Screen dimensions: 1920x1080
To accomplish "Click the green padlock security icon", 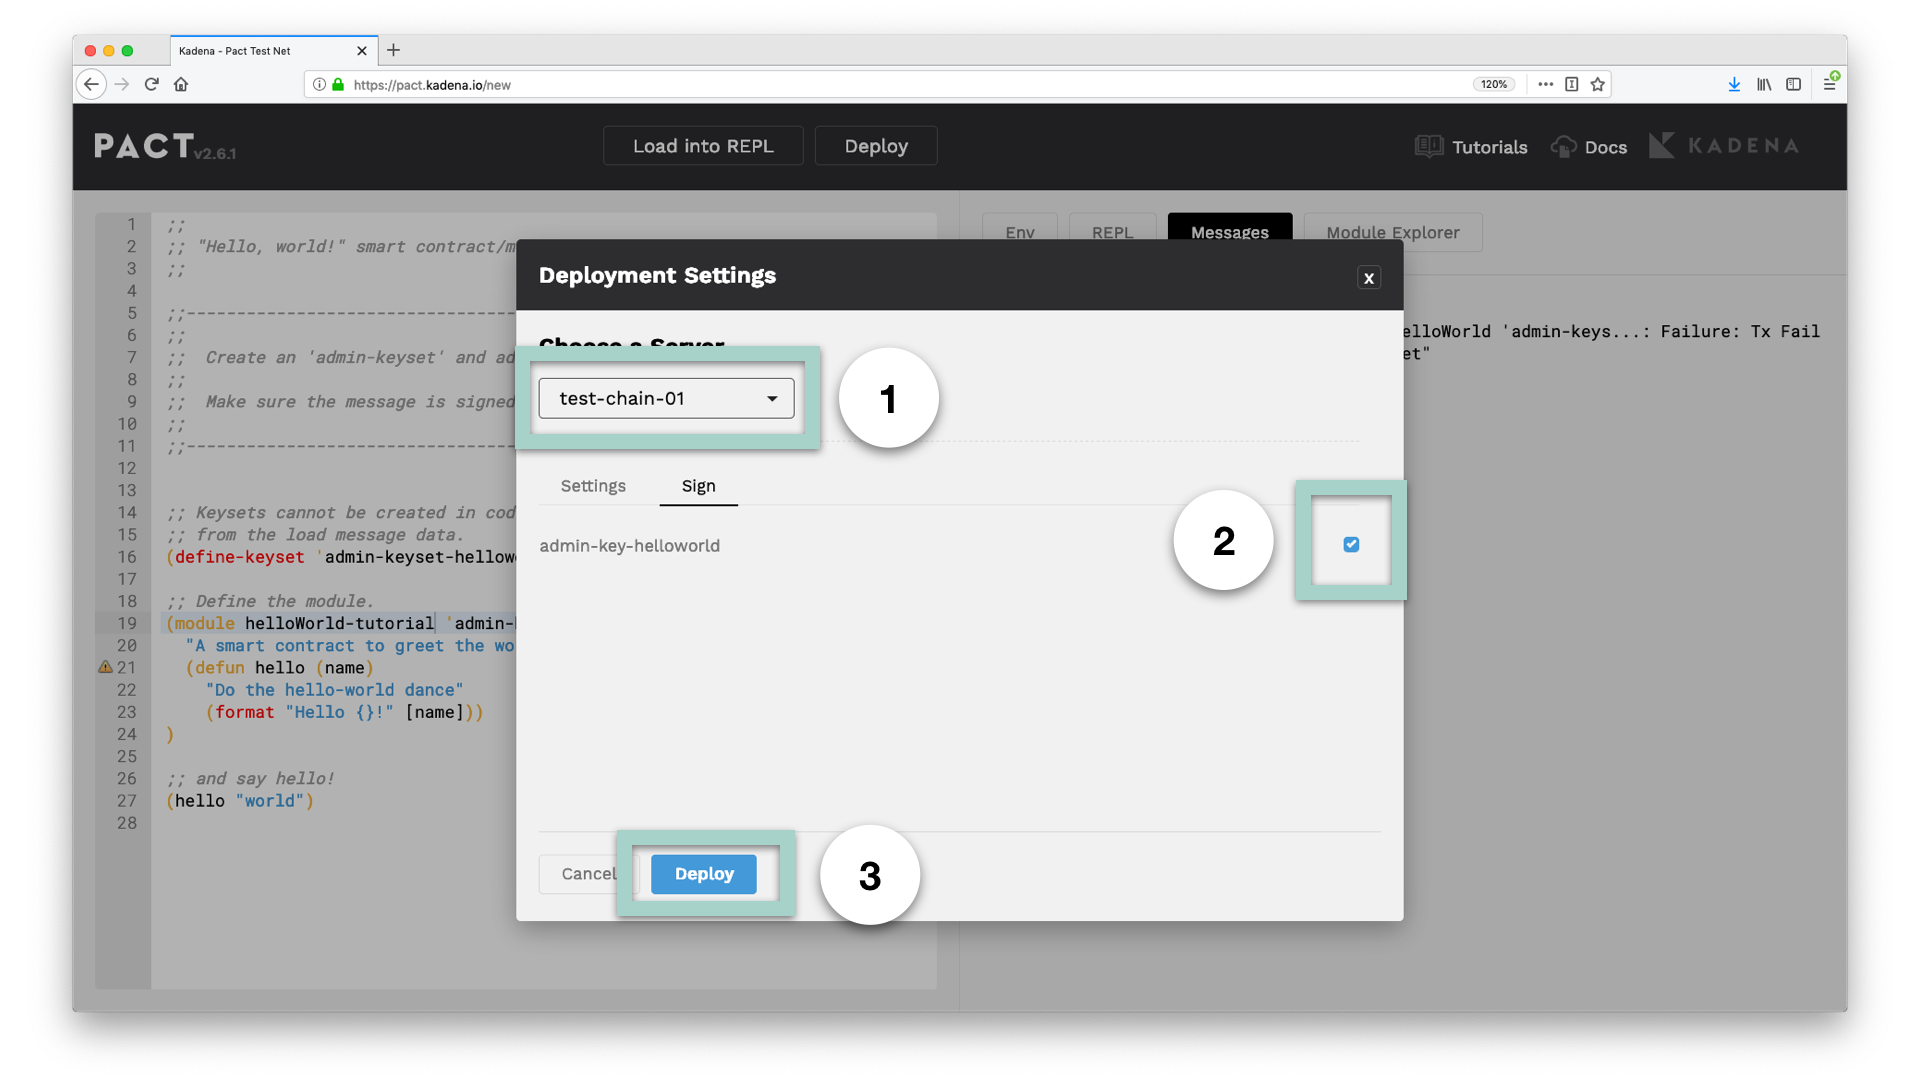I will point(338,85).
